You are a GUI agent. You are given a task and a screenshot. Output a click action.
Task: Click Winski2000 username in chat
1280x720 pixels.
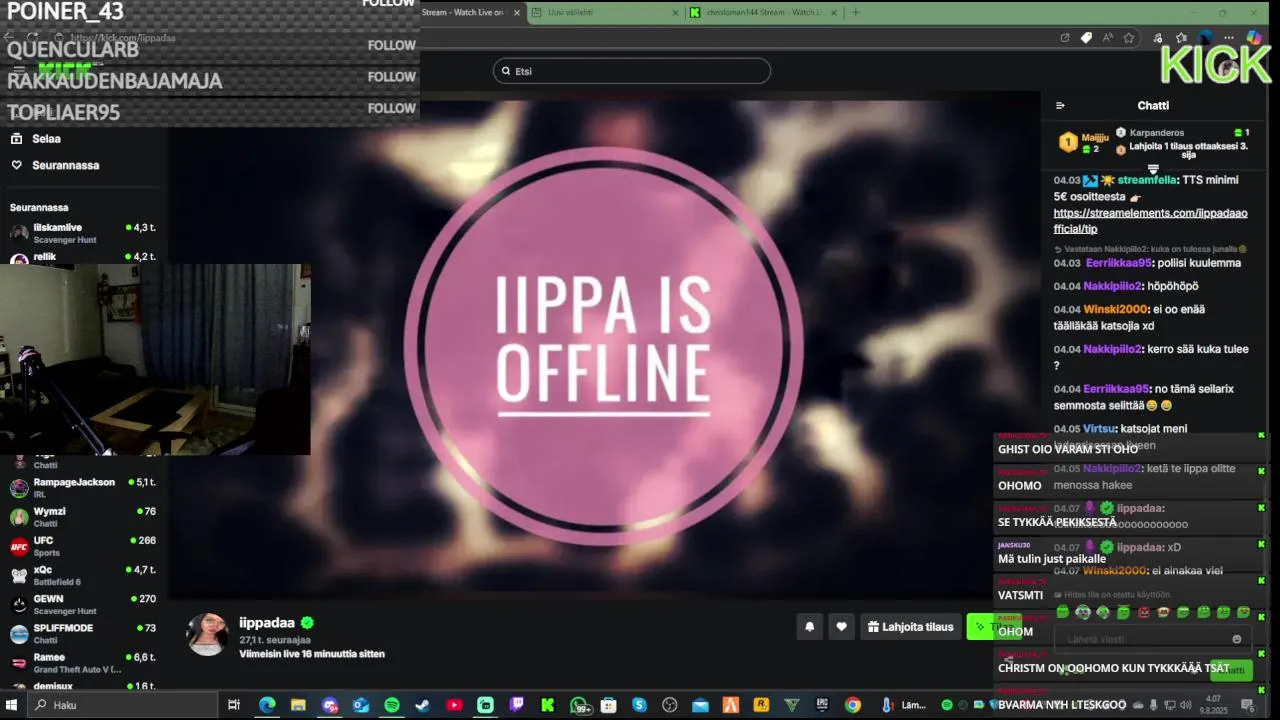tap(1114, 309)
